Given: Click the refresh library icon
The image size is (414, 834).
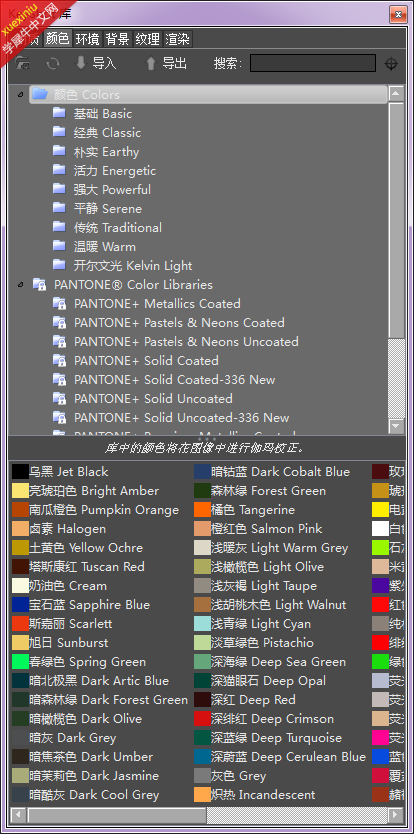Looking at the screenshot, I should 52,64.
